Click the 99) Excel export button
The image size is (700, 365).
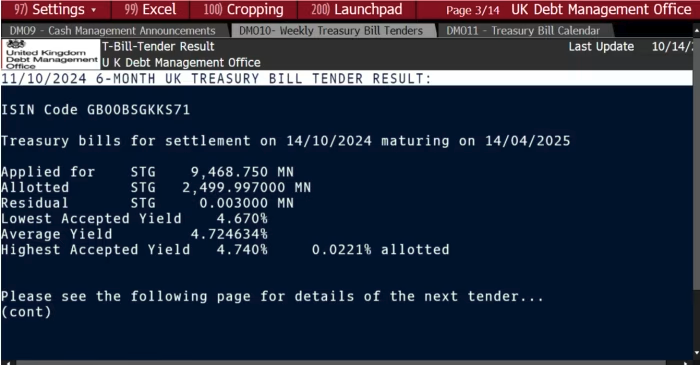pyautogui.click(x=150, y=9)
